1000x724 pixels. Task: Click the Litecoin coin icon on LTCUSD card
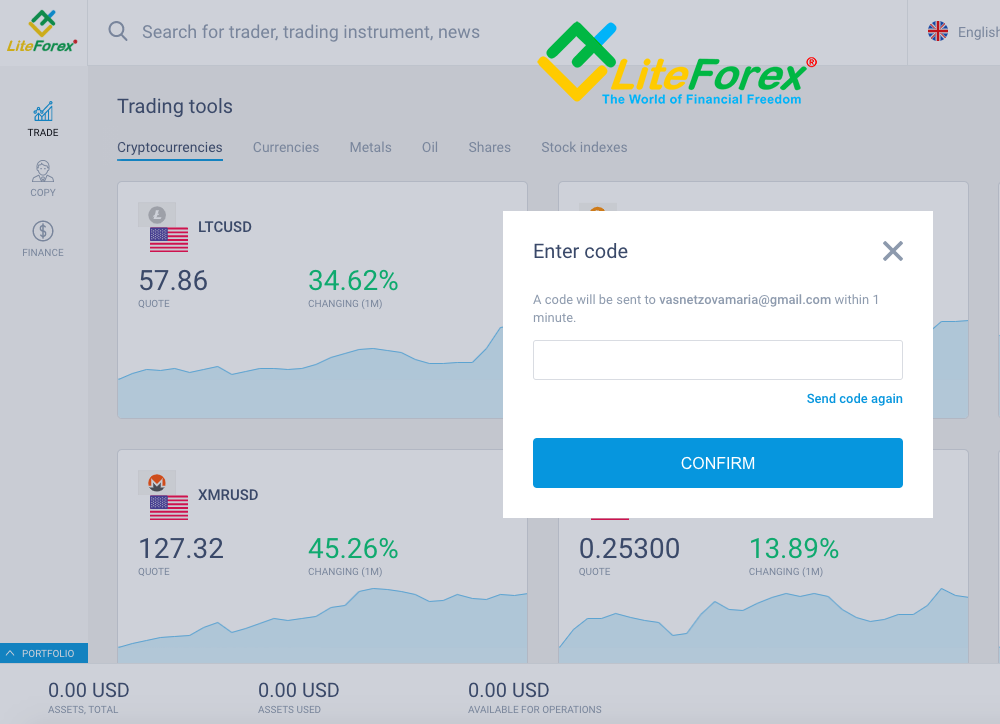pos(157,215)
